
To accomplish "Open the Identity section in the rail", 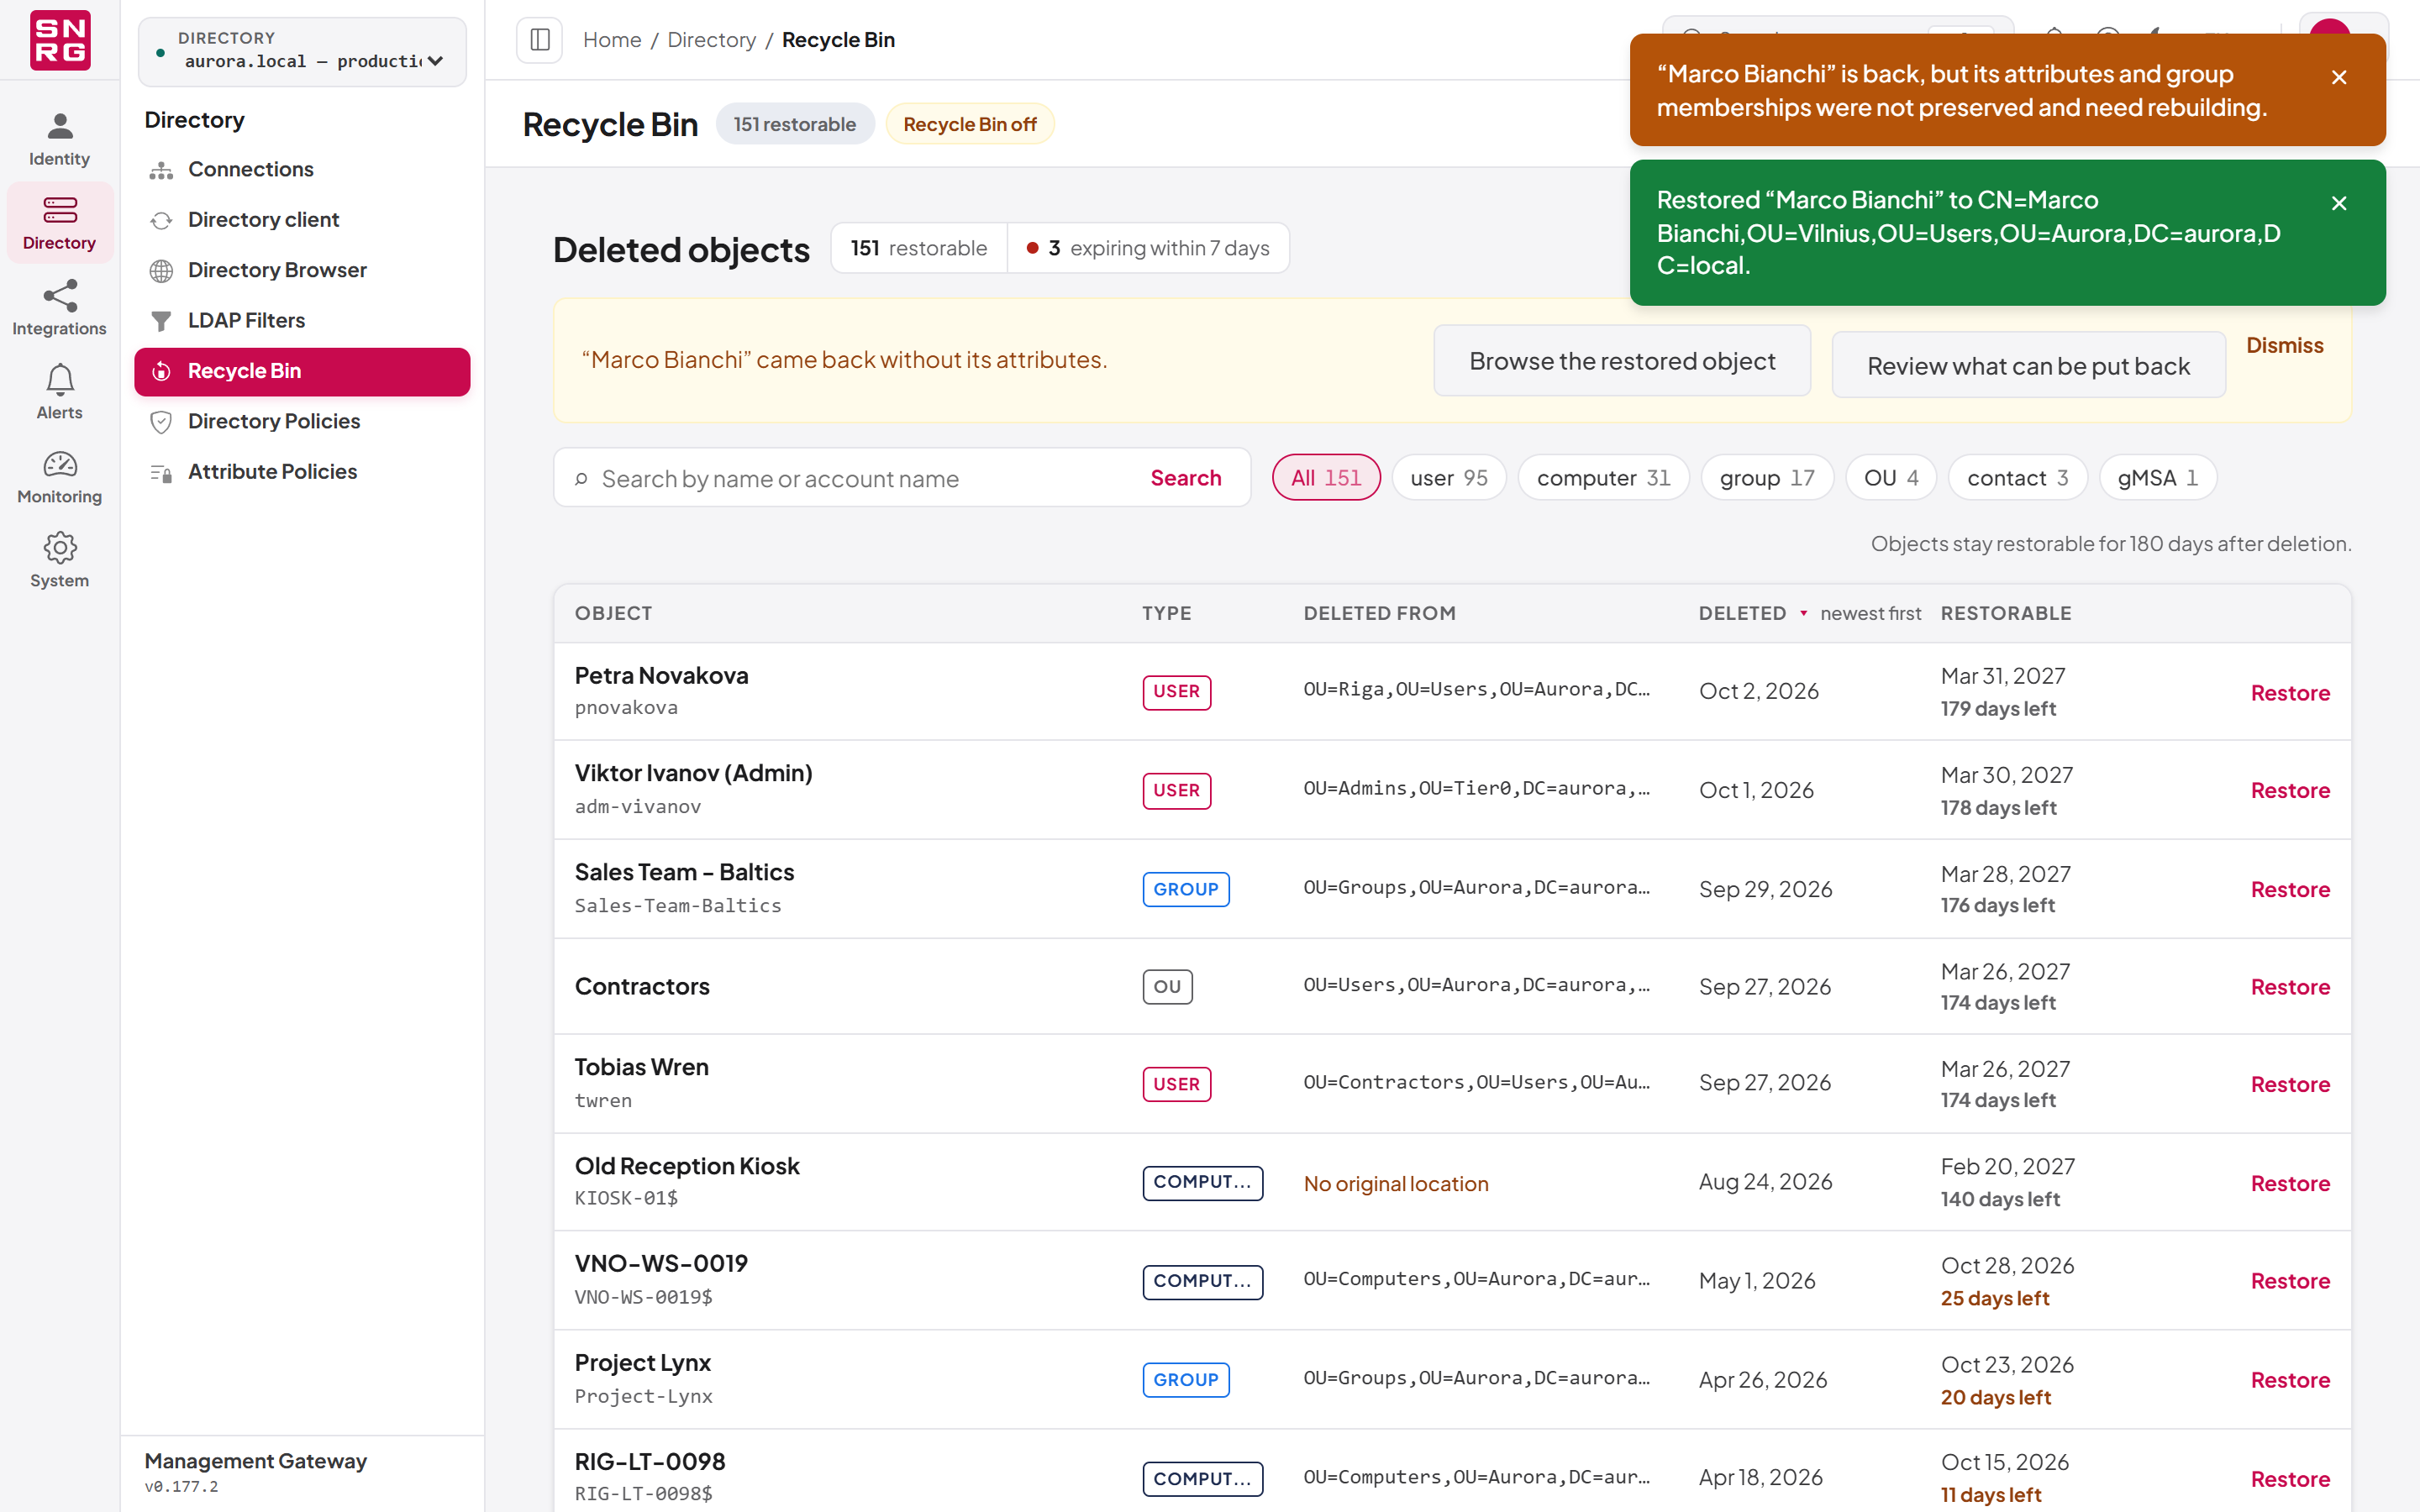I will (59, 139).
